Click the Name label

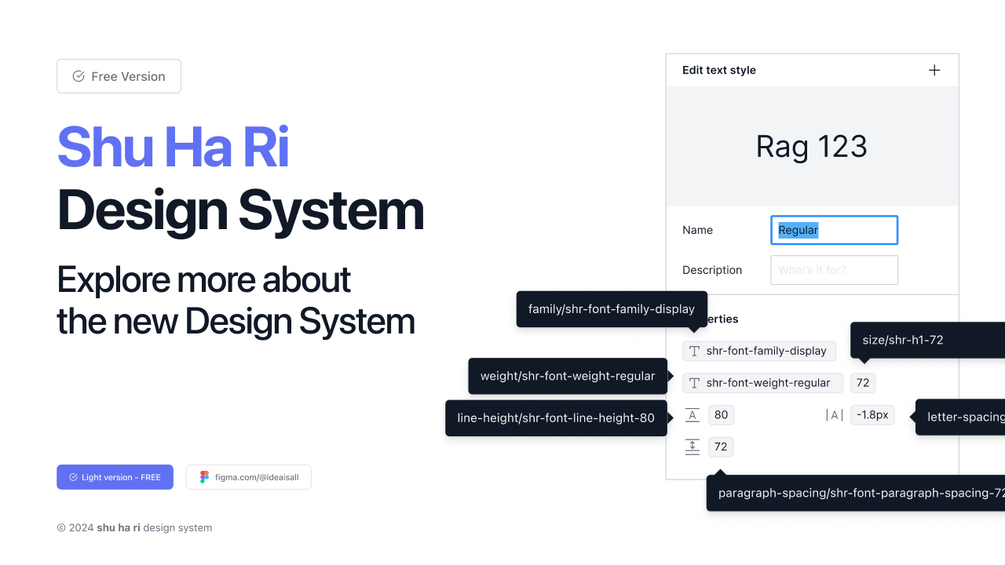click(697, 230)
